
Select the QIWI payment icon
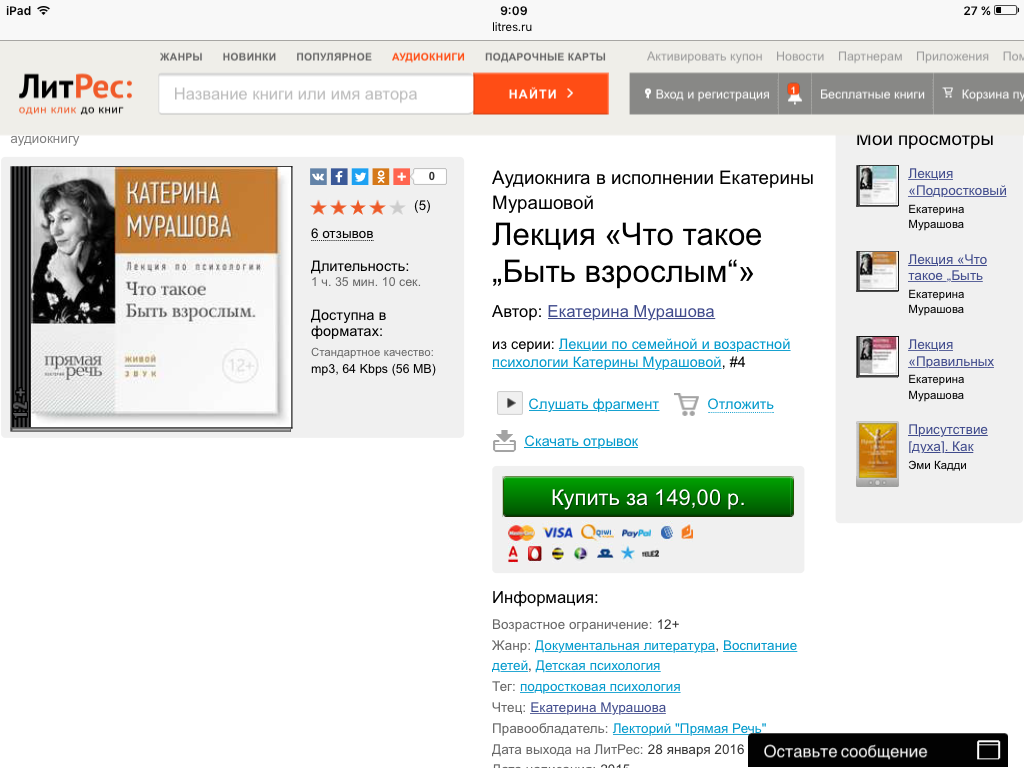(597, 533)
